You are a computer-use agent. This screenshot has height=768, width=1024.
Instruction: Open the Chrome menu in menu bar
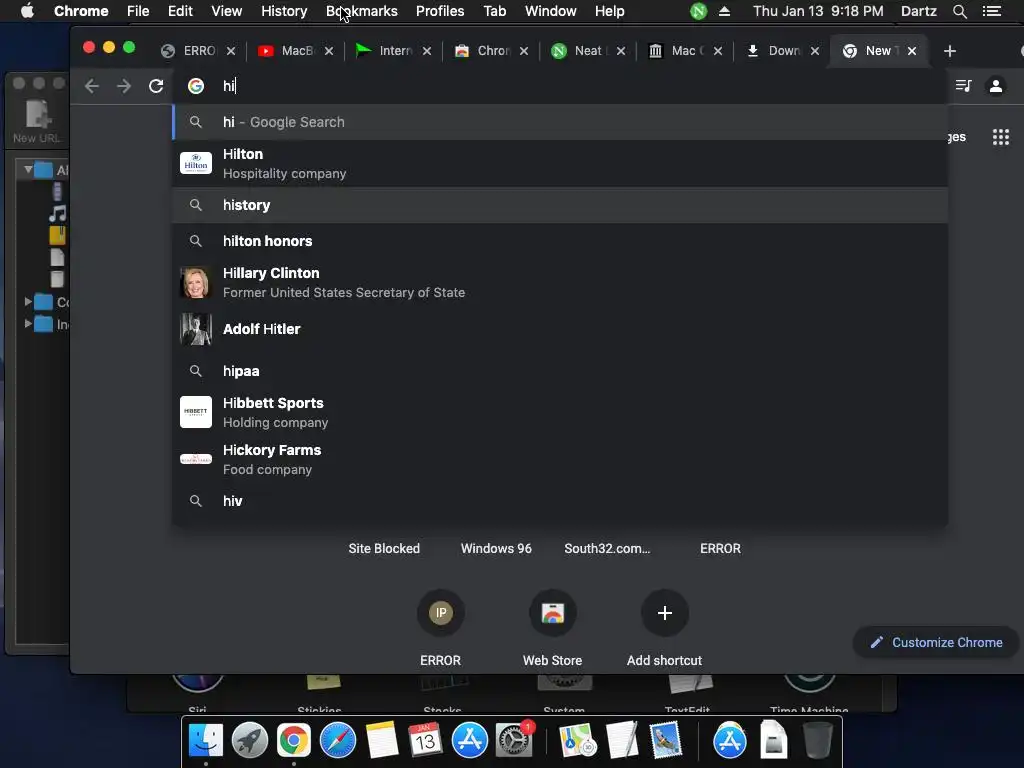[81, 11]
